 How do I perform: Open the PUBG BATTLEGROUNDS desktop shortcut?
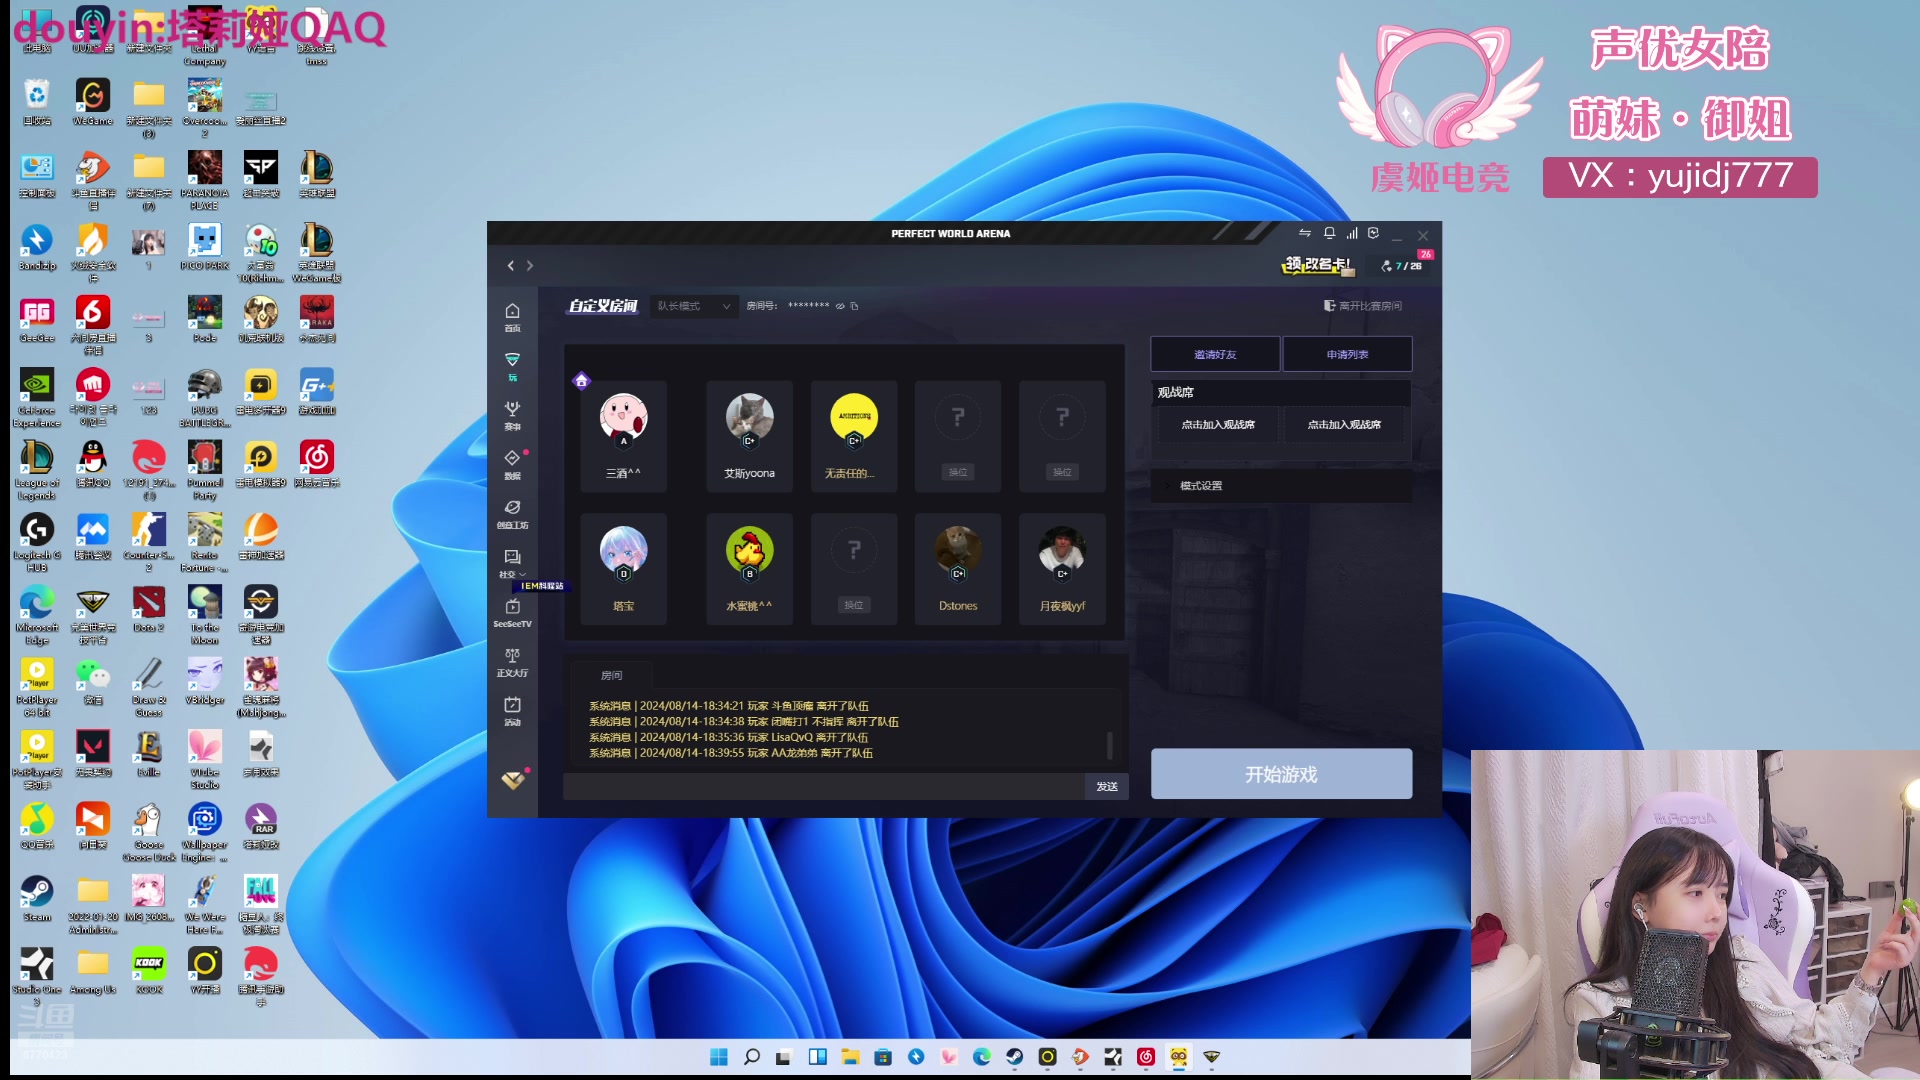[205, 396]
